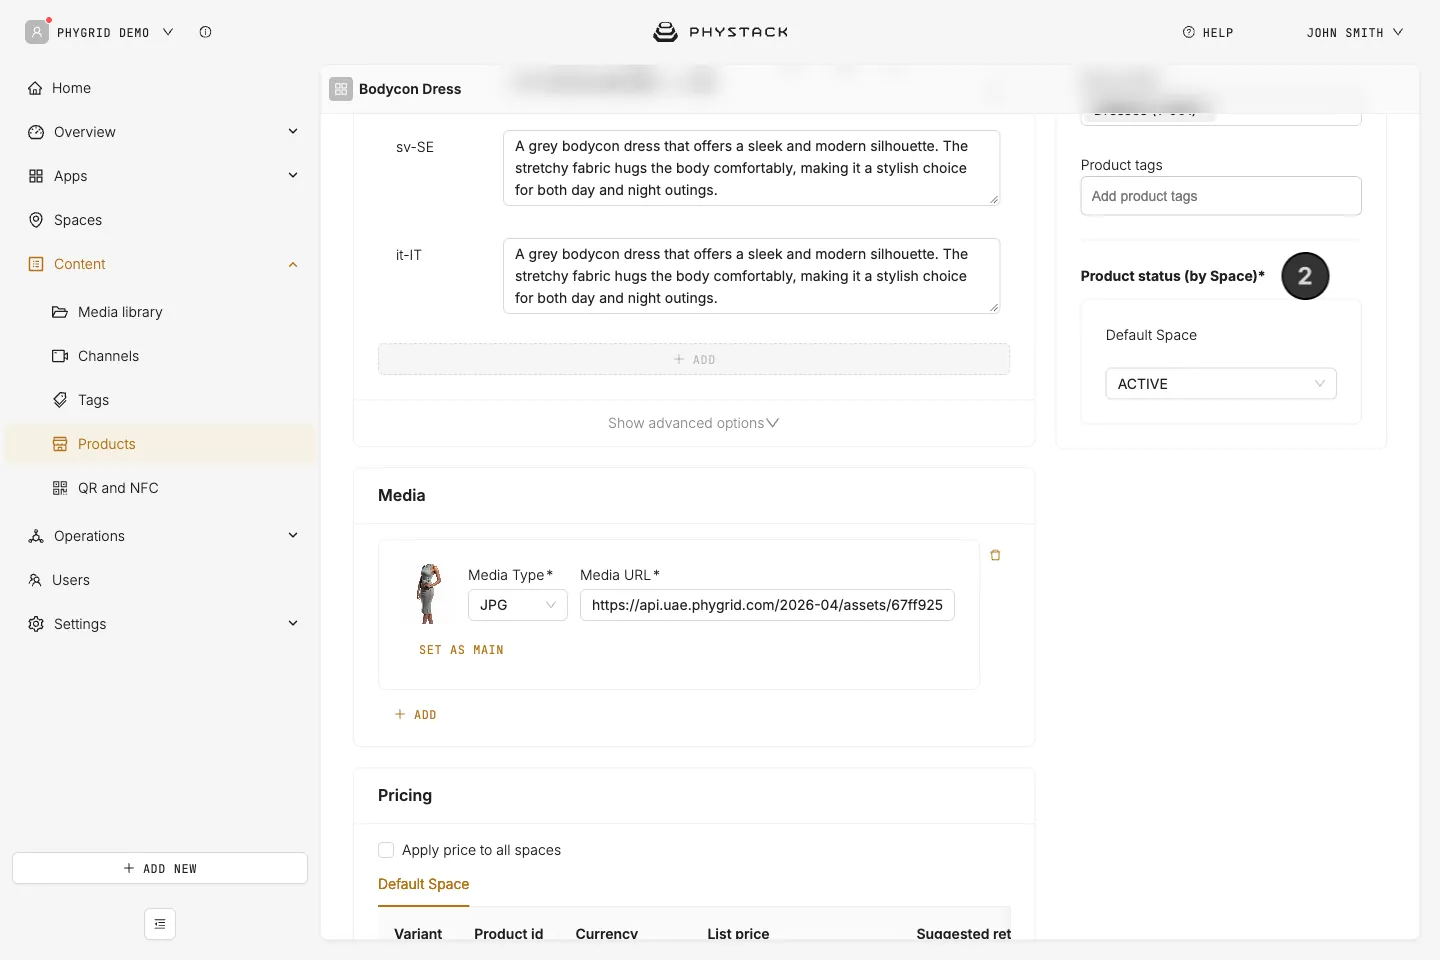This screenshot has width=1440, height=960.
Task: Click the Add New button
Action: click(160, 868)
